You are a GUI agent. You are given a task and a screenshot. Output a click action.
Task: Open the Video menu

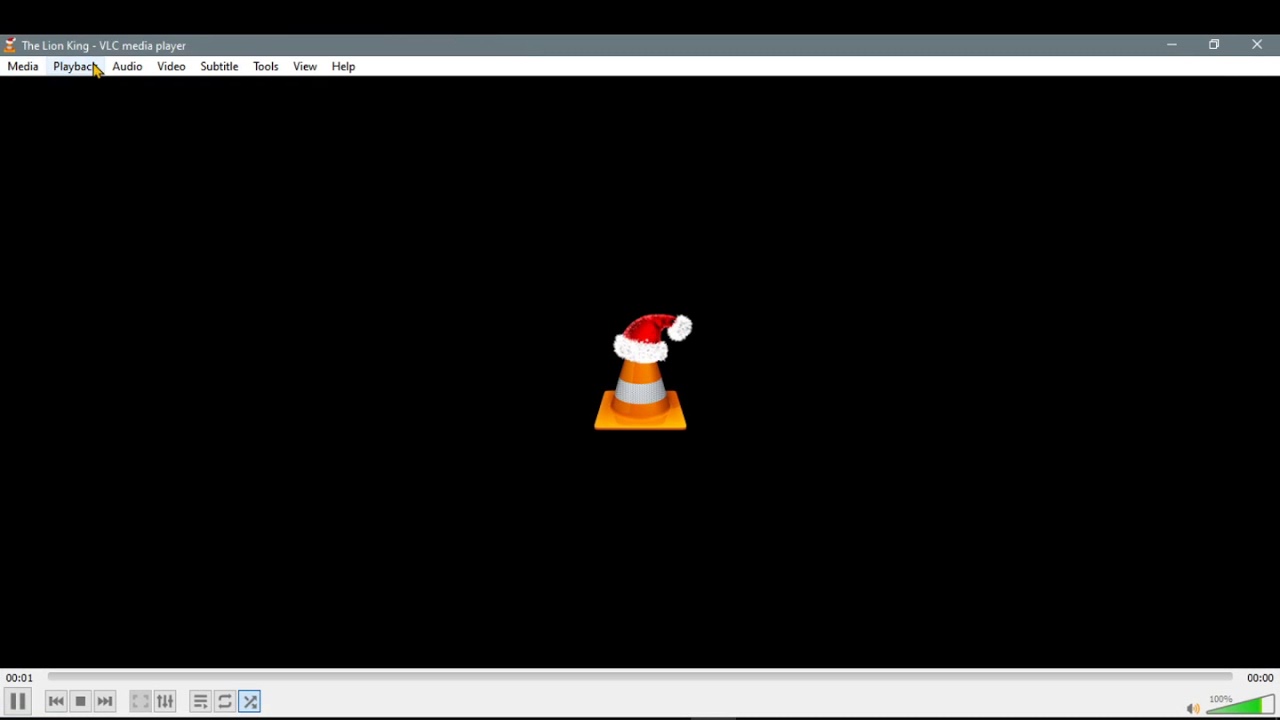pyautogui.click(x=171, y=67)
